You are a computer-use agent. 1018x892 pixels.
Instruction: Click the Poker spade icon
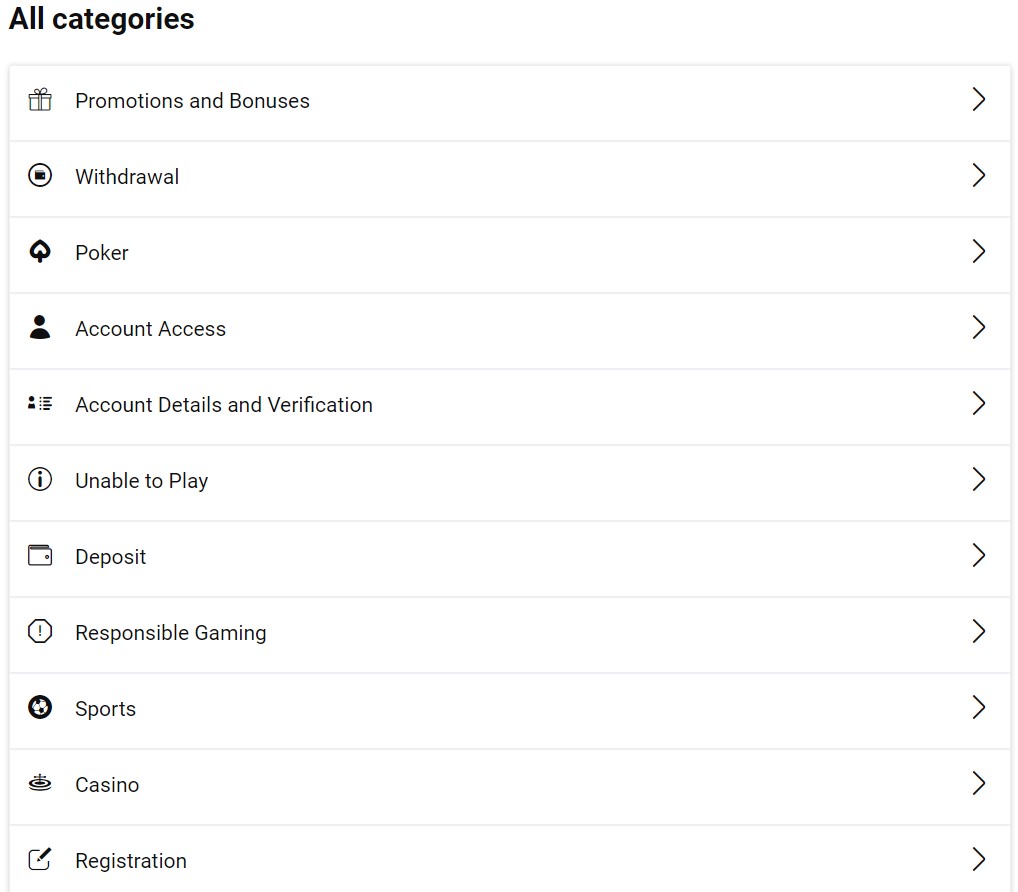click(x=40, y=252)
